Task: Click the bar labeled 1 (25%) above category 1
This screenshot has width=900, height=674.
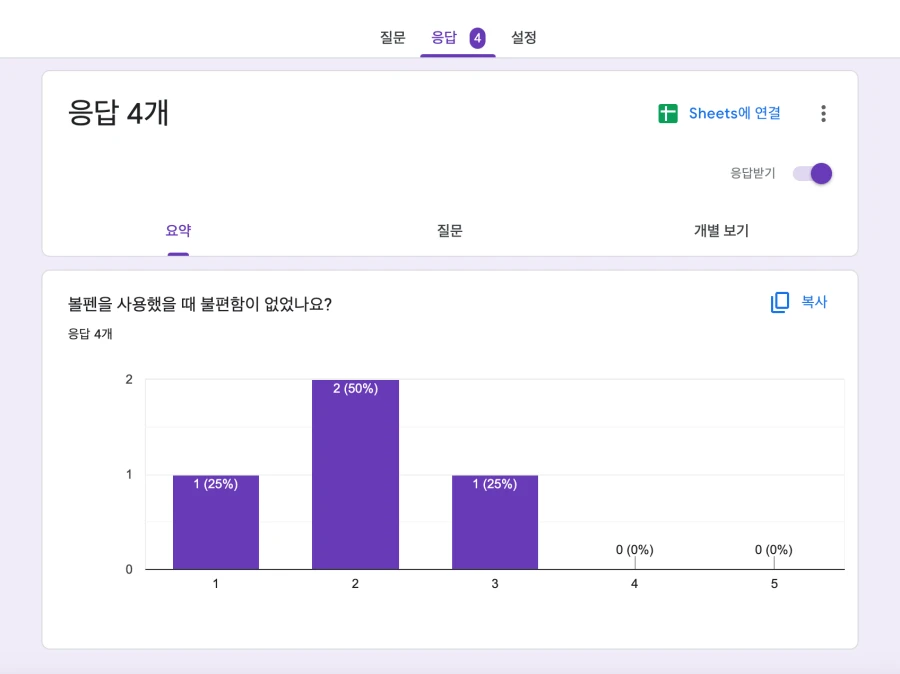Action: tap(215, 520)
